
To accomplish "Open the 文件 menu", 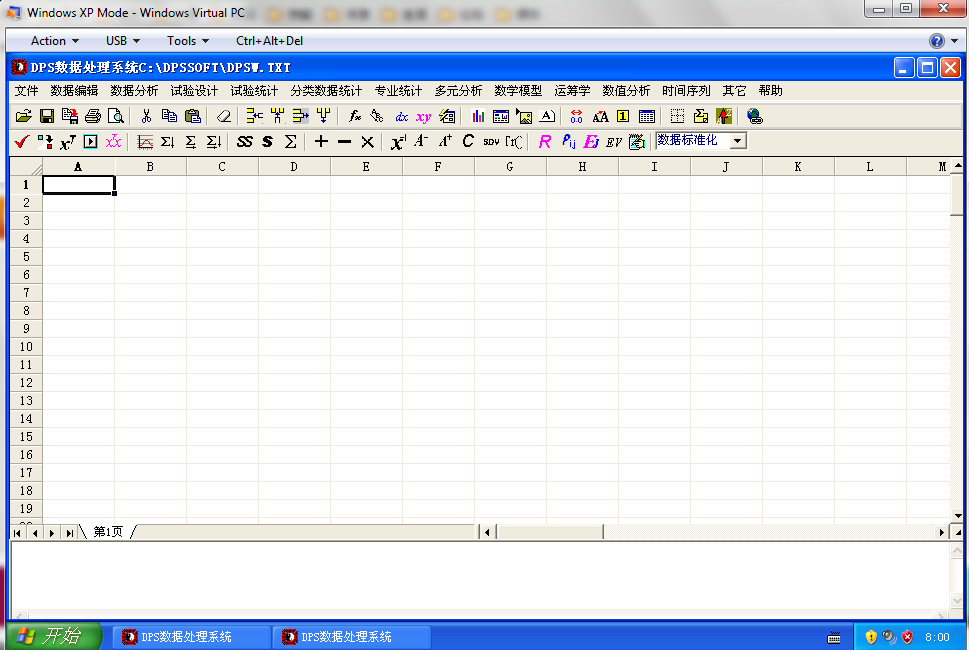I will 26,91.
